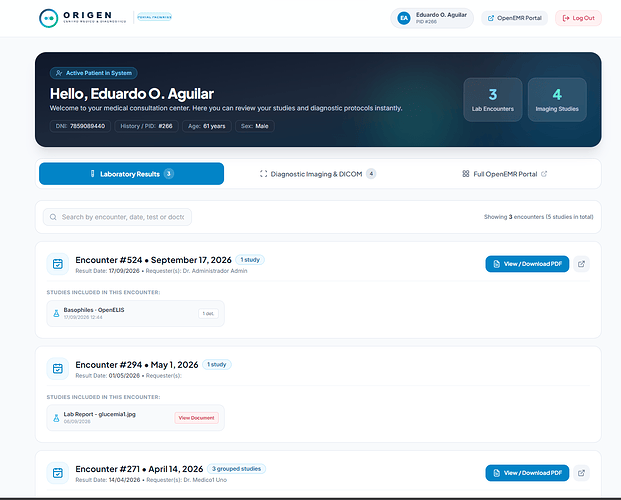Click Encounter #524 • September 17, 2026 heading
The image size is (621, 500).
(x=153, y=260)
